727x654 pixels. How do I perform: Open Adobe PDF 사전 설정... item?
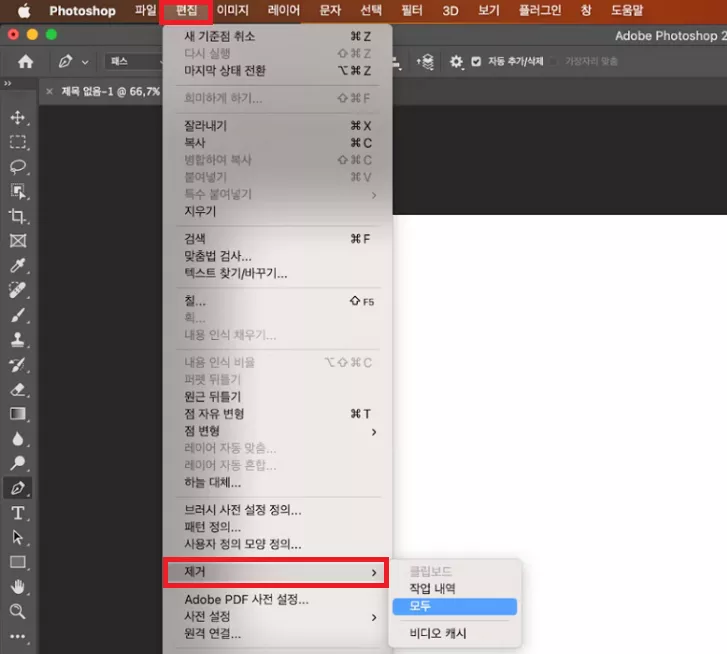tap(278, 599)
